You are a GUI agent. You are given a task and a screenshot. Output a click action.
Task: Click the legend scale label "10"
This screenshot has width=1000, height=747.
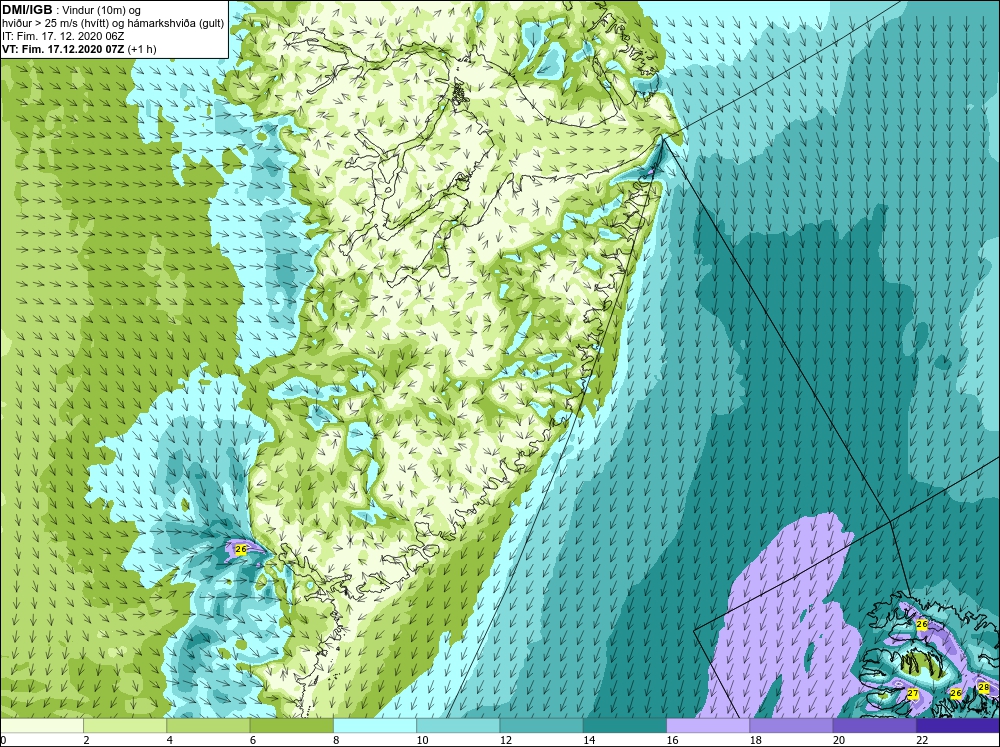[422, 740]
